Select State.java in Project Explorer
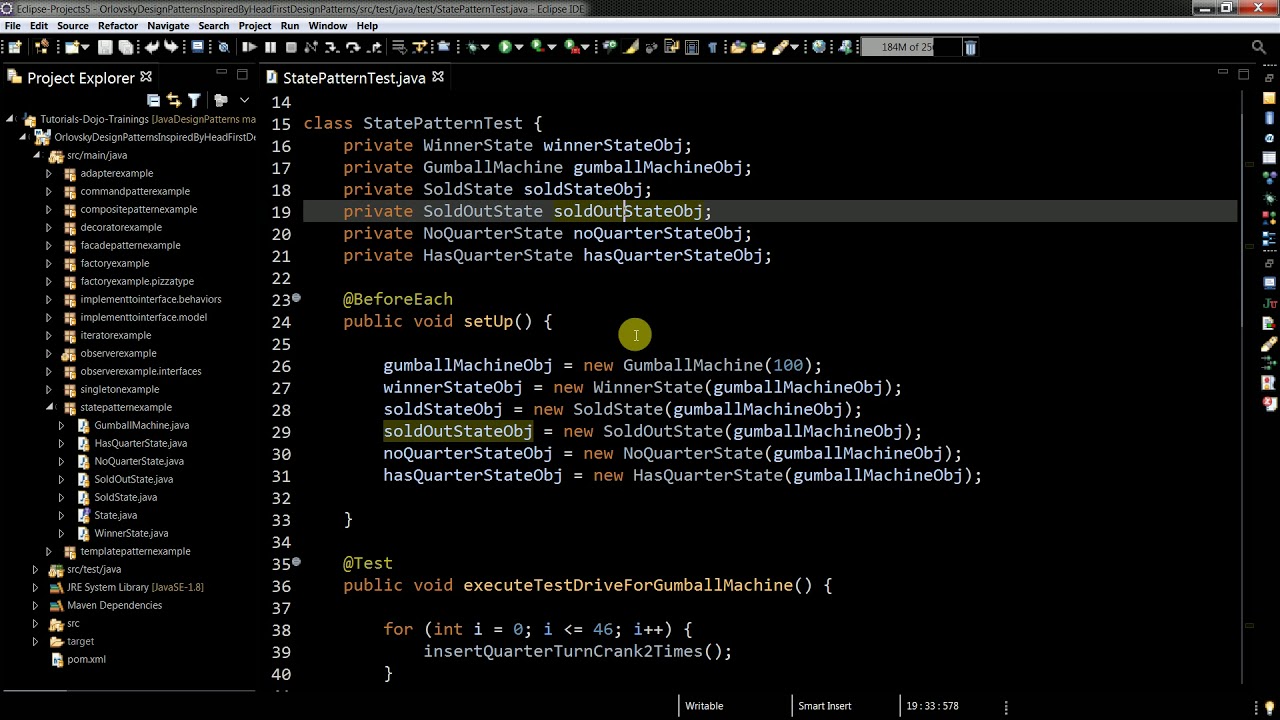 pos(115,515)
